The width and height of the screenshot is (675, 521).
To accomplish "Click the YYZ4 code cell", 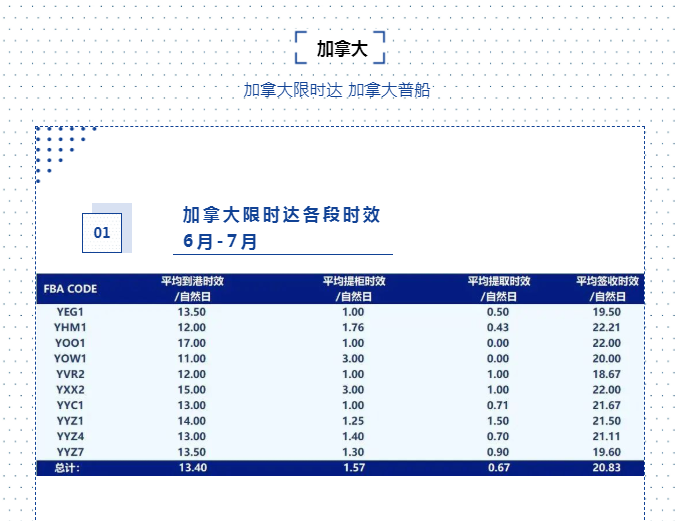I will click(70, 436).
